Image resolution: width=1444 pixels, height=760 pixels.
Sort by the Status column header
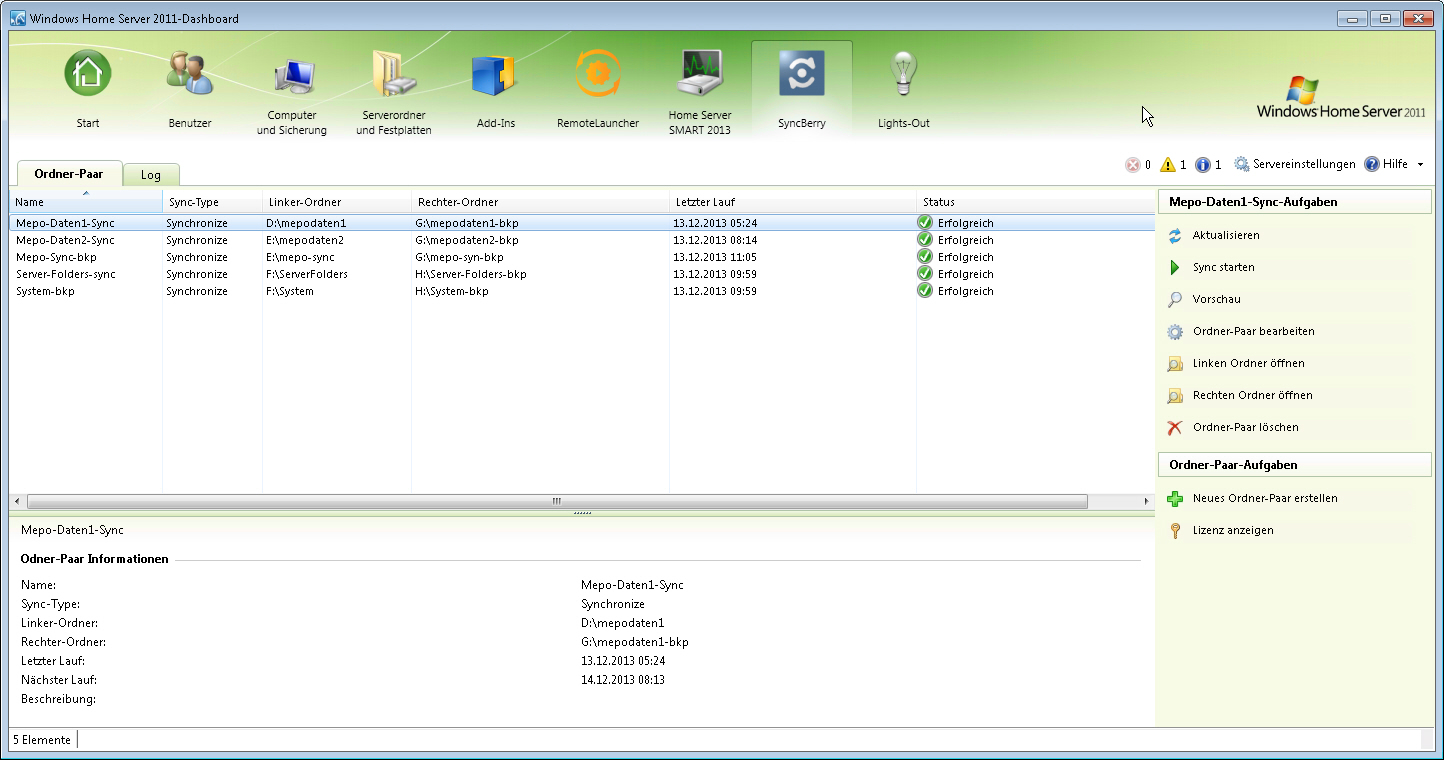coord(1036,202)
